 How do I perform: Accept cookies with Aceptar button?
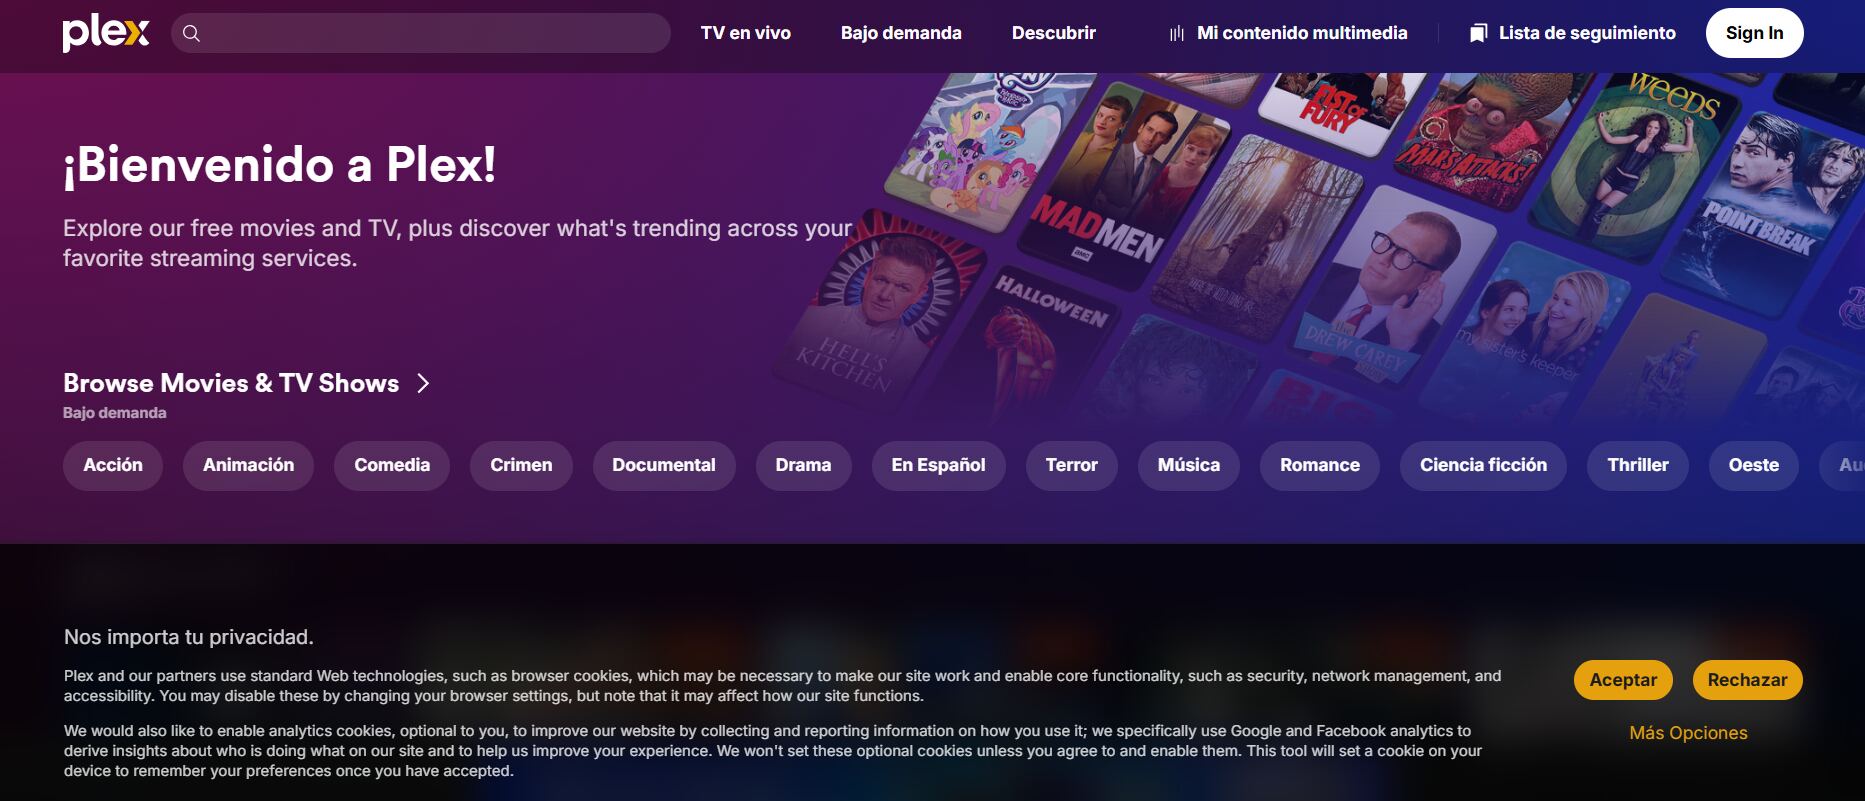pos(1623,680)
